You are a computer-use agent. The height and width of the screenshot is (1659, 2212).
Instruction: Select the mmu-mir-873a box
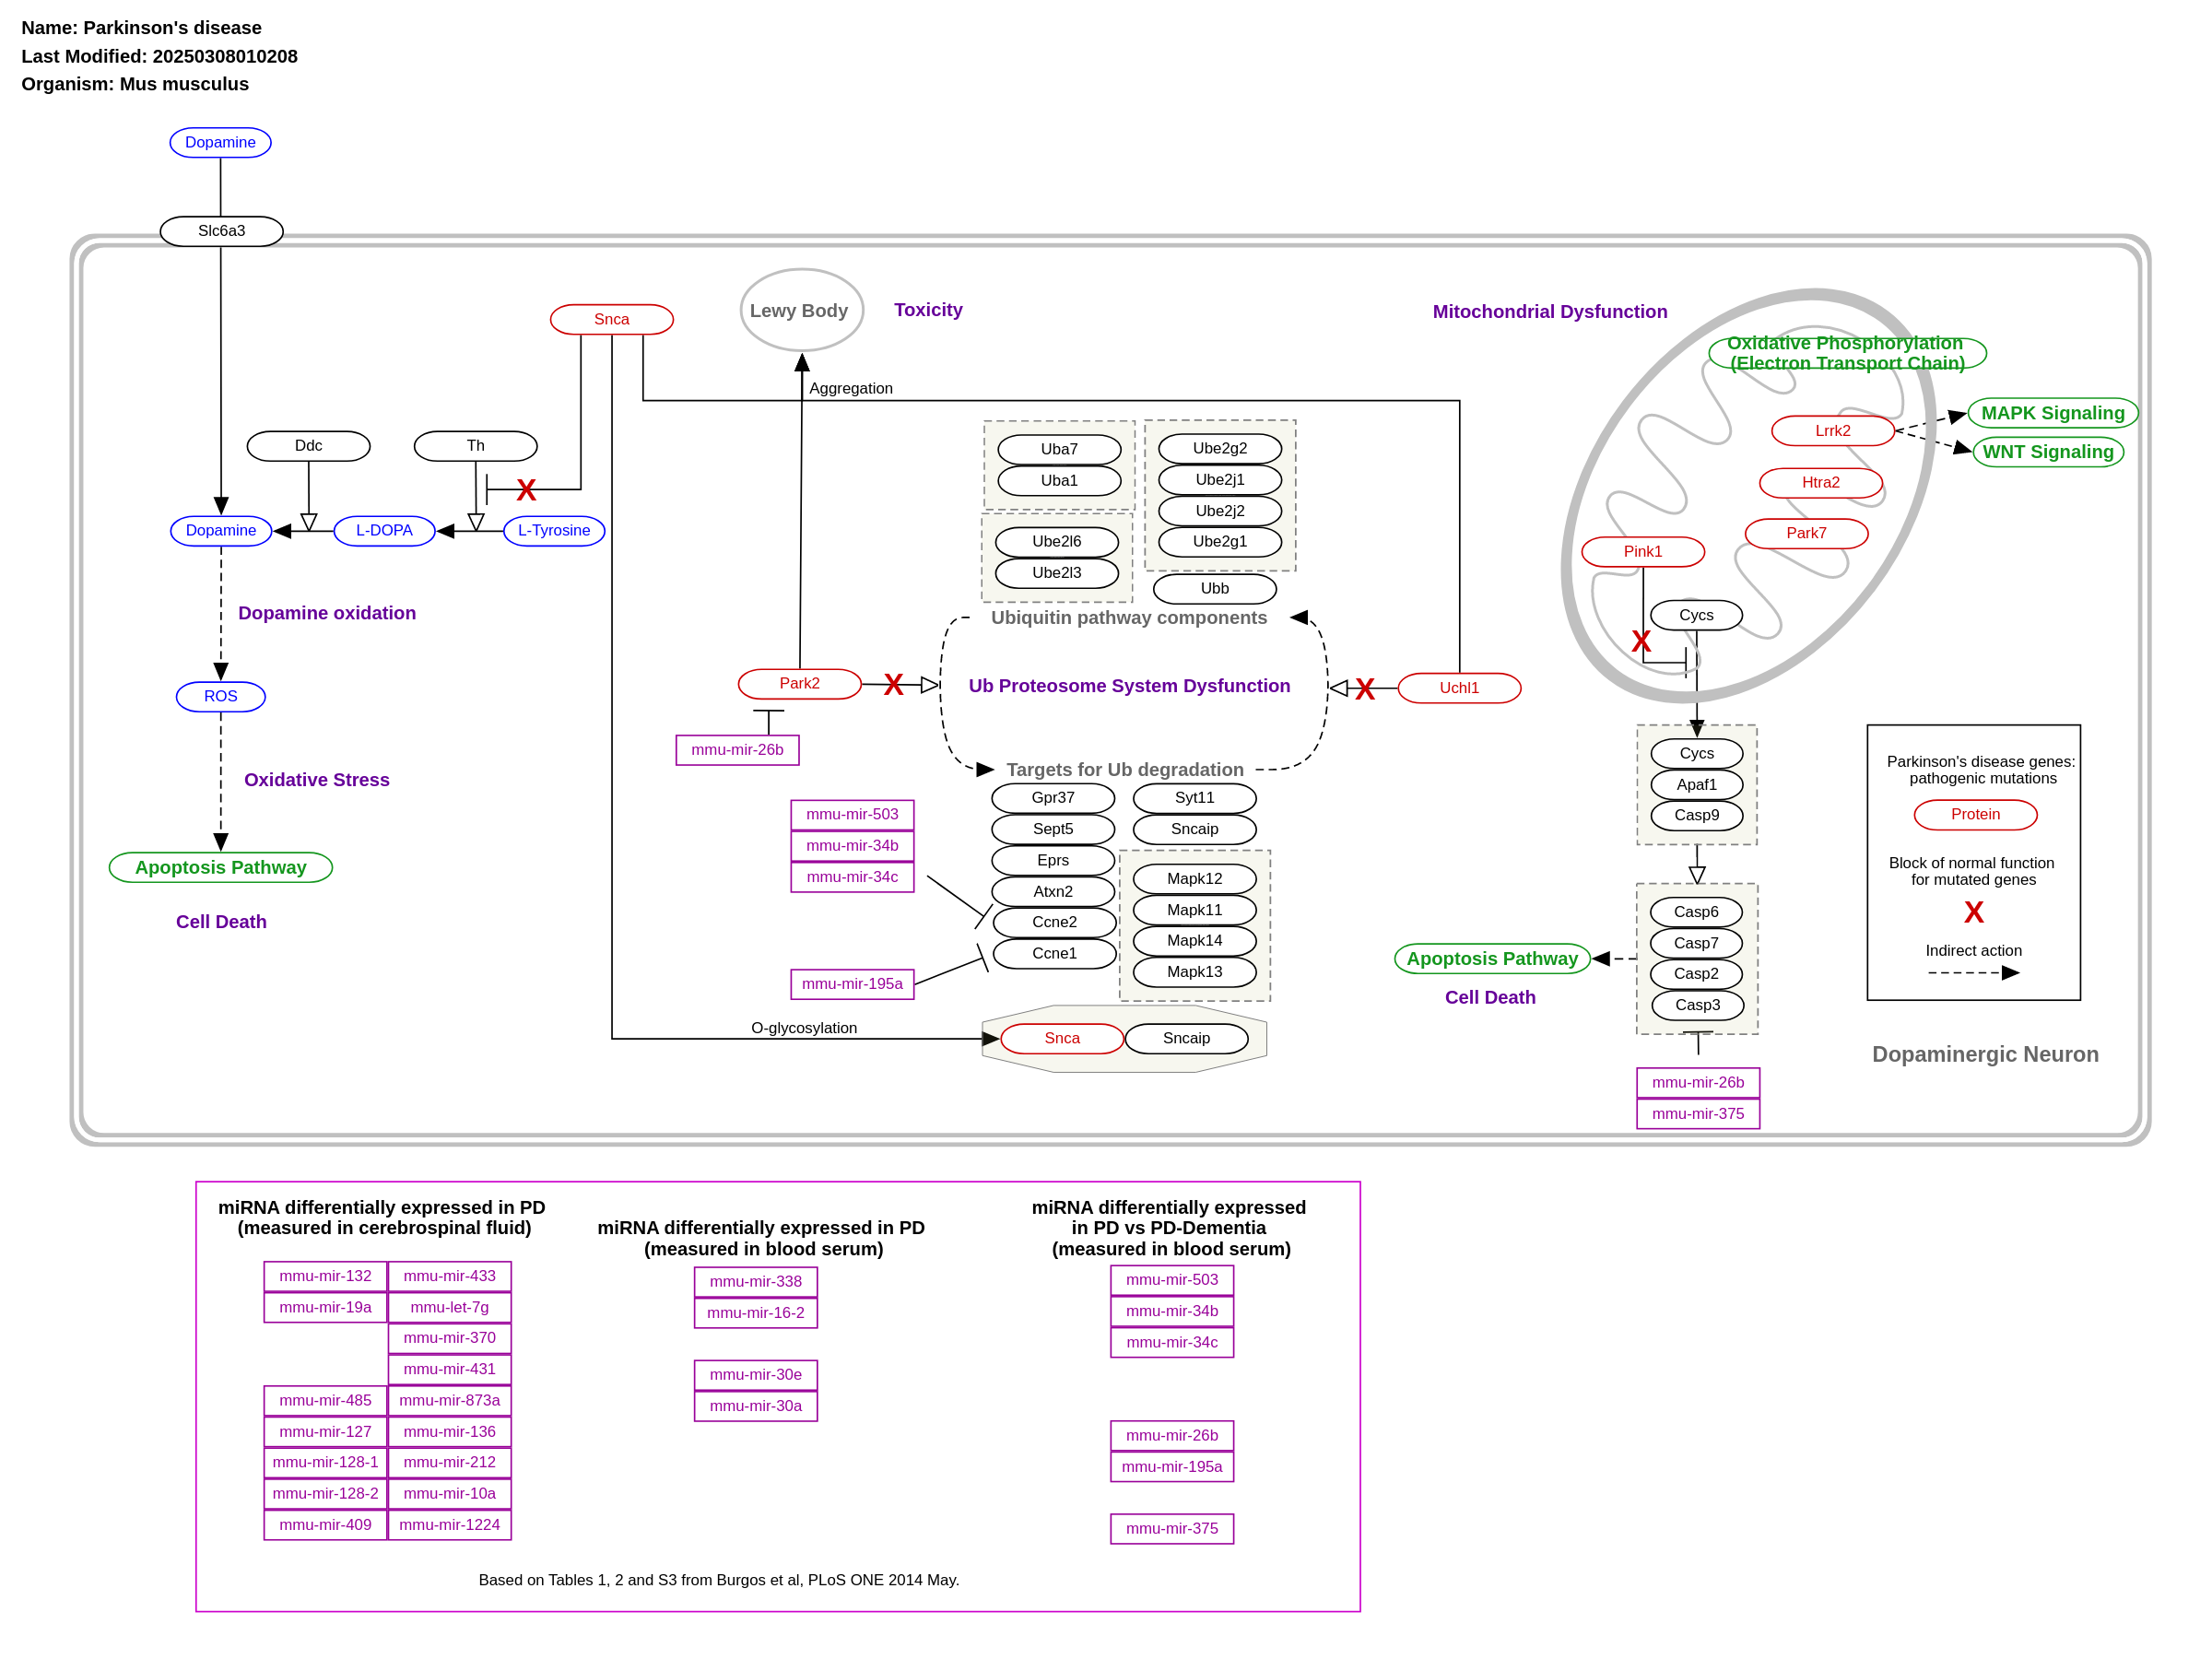449,1400
